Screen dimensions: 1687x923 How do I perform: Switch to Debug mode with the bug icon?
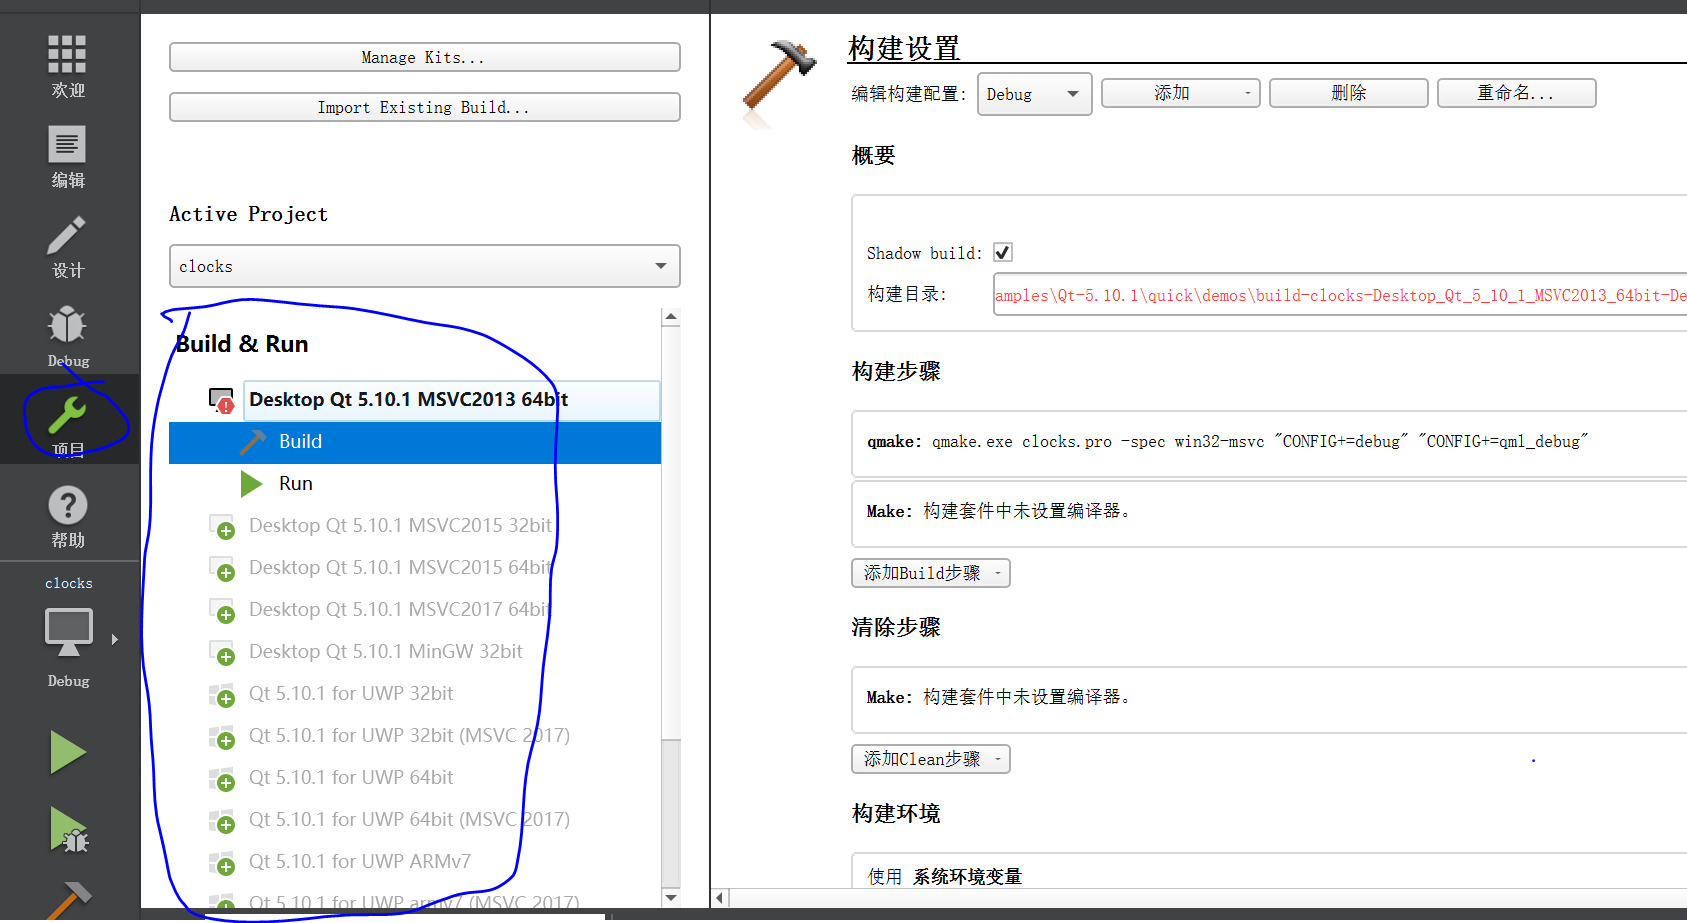tap(68, 337)
